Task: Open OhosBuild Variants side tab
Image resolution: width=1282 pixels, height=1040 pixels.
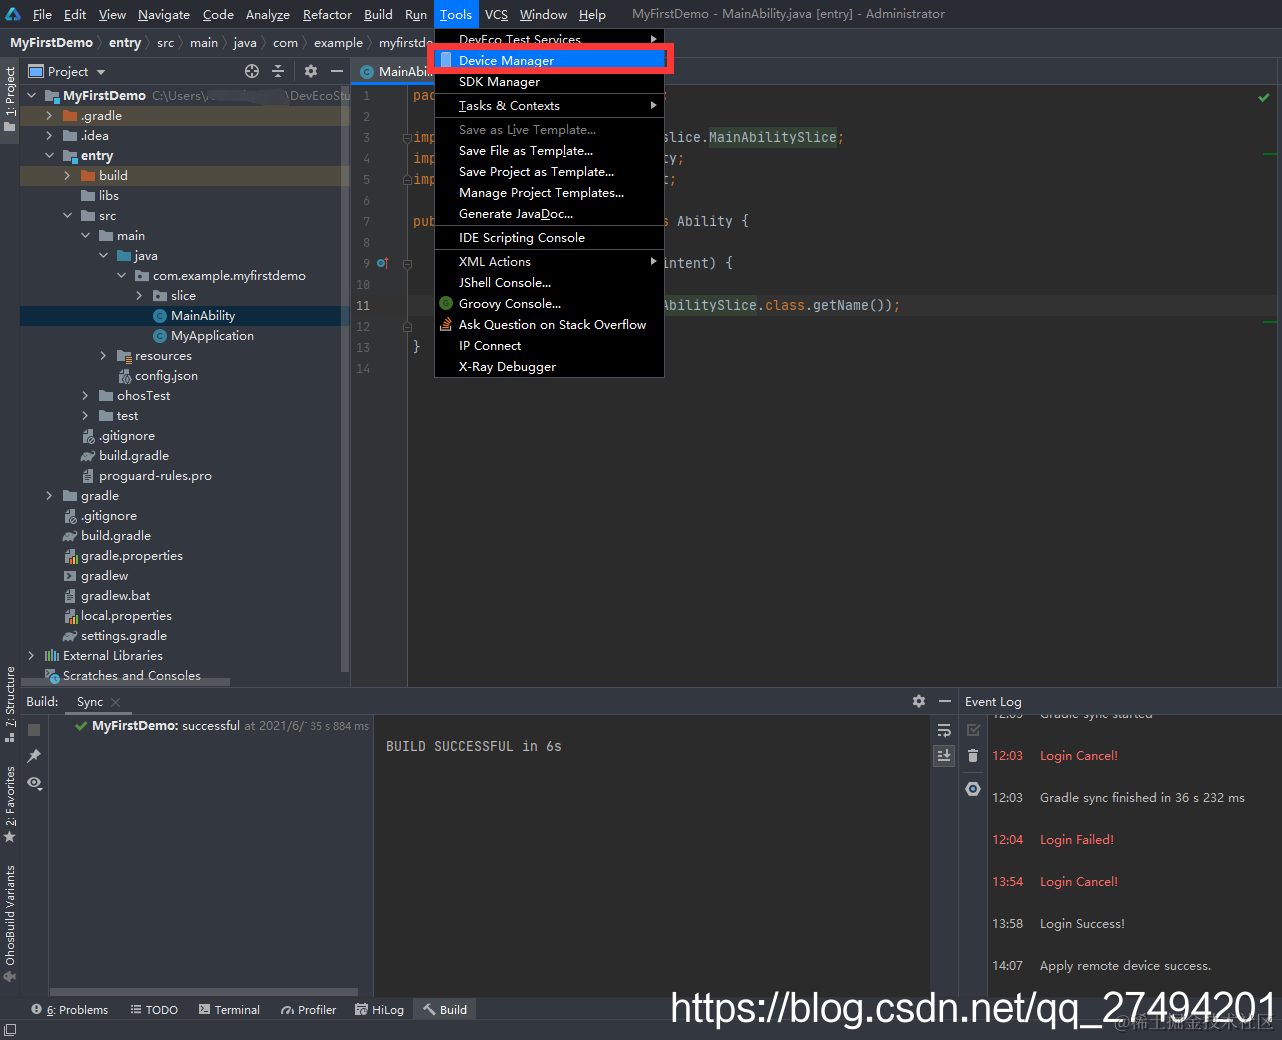Action: (x=10, y=923)
